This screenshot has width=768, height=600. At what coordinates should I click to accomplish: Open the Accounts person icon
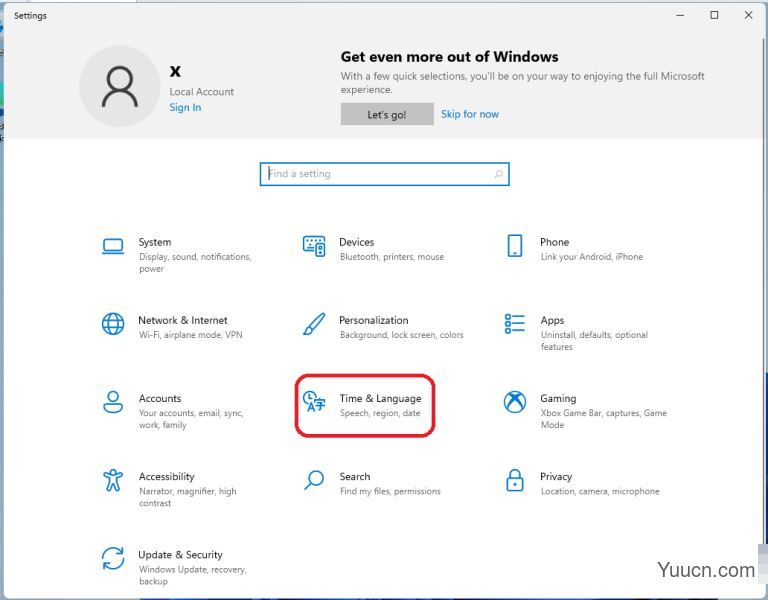tap(113, 402)
